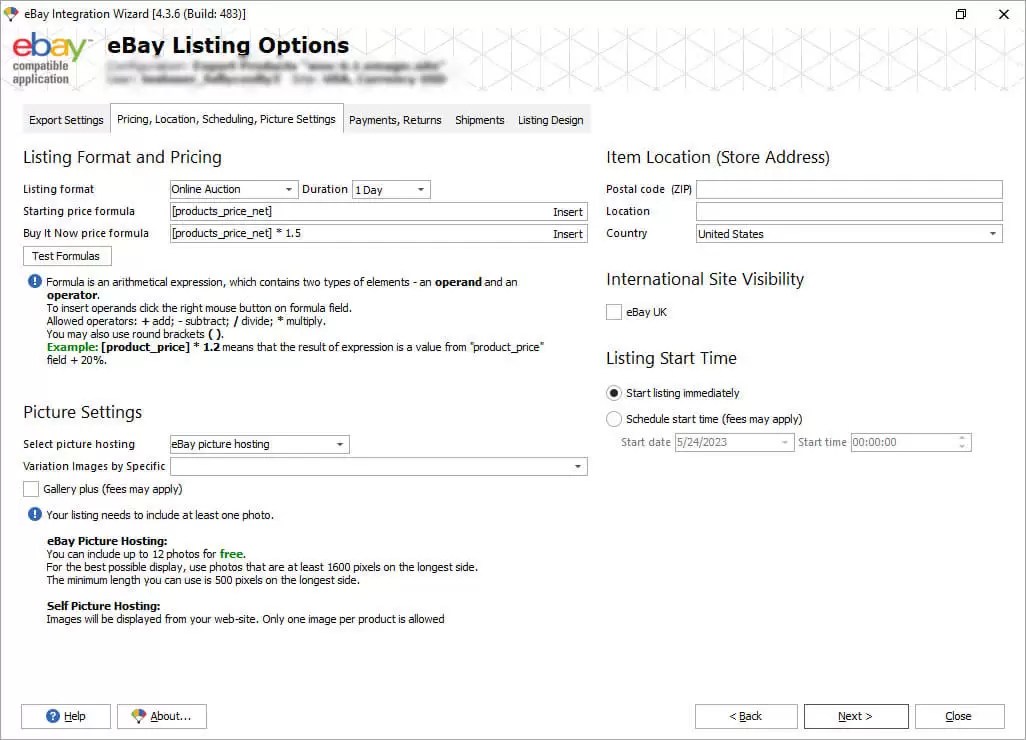The image size is (1026, 740).
Task: Click the Test Formulas button
Action: [x=66, y=255]
